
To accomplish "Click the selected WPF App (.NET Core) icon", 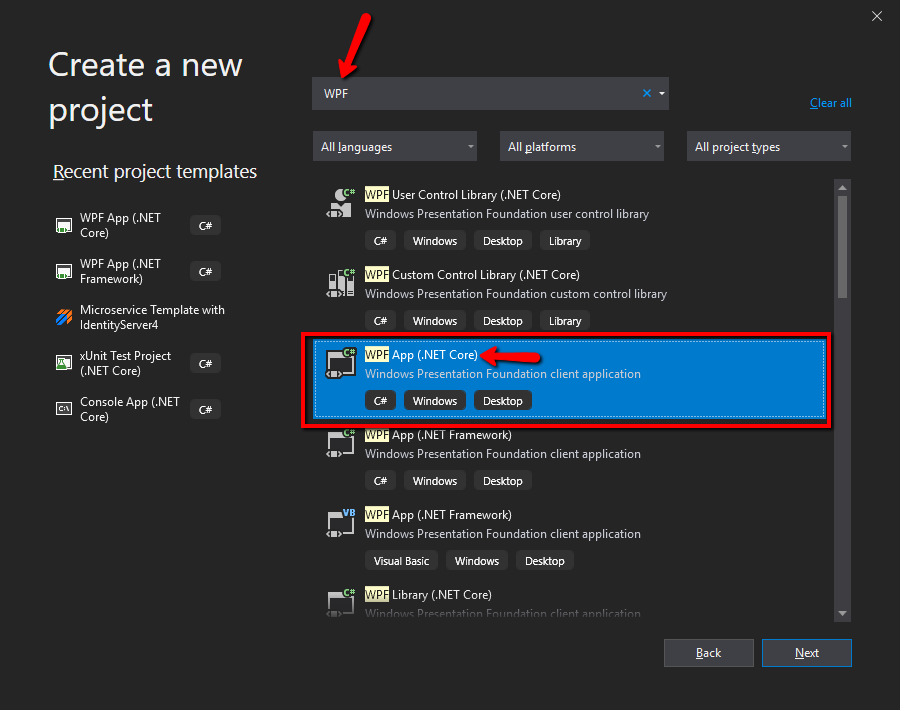I will [340, 363].
